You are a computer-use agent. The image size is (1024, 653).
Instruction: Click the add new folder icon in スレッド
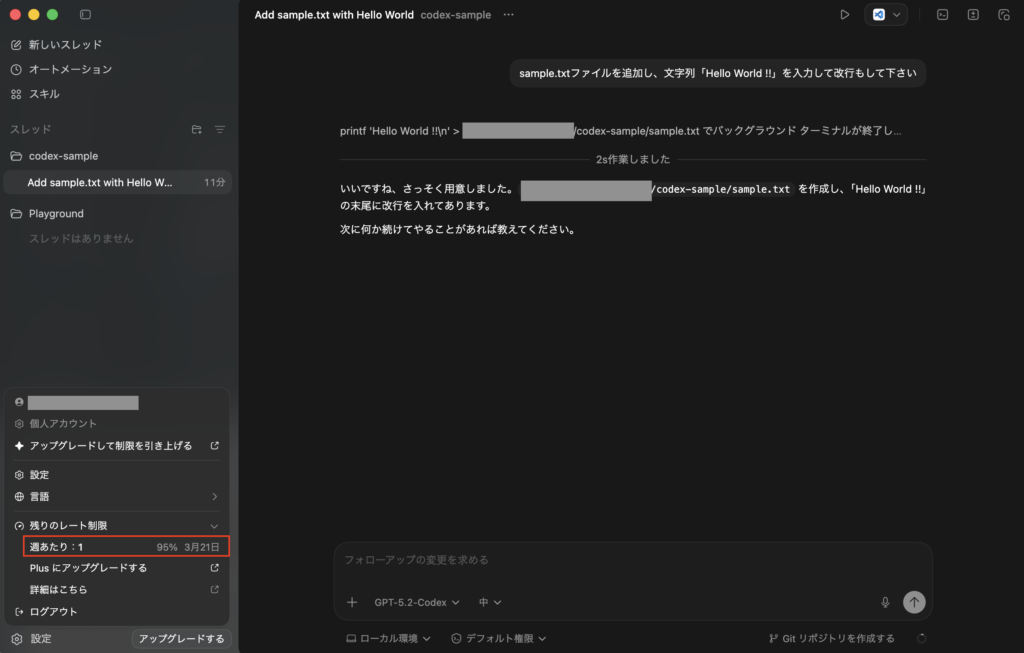click(x=196, y=130)
